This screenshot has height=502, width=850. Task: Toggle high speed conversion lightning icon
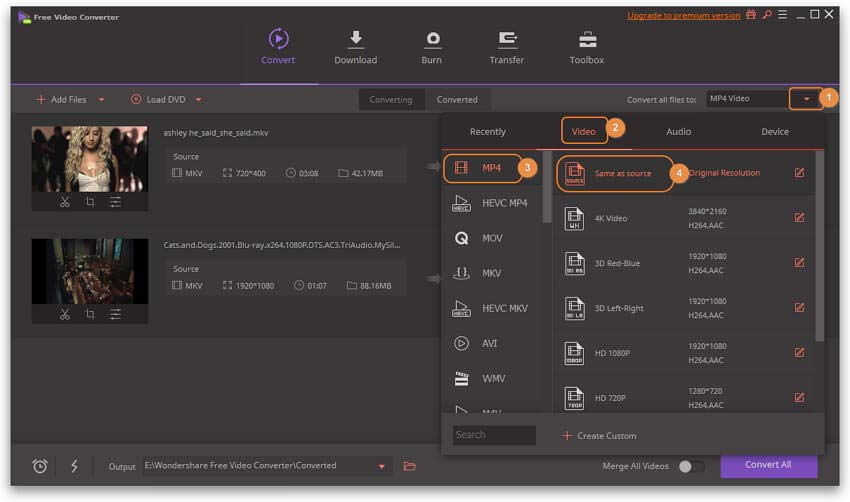click(74, 466)
